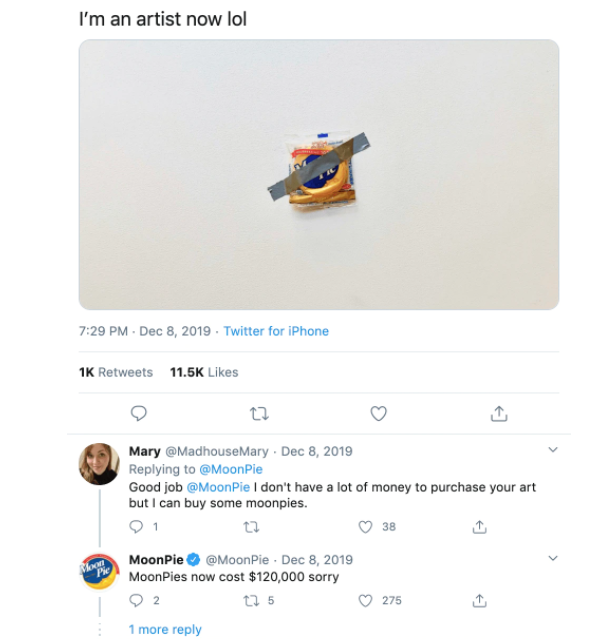Open the taped MoonPie photo
The image size is (605, 641).
pos(318,174)
